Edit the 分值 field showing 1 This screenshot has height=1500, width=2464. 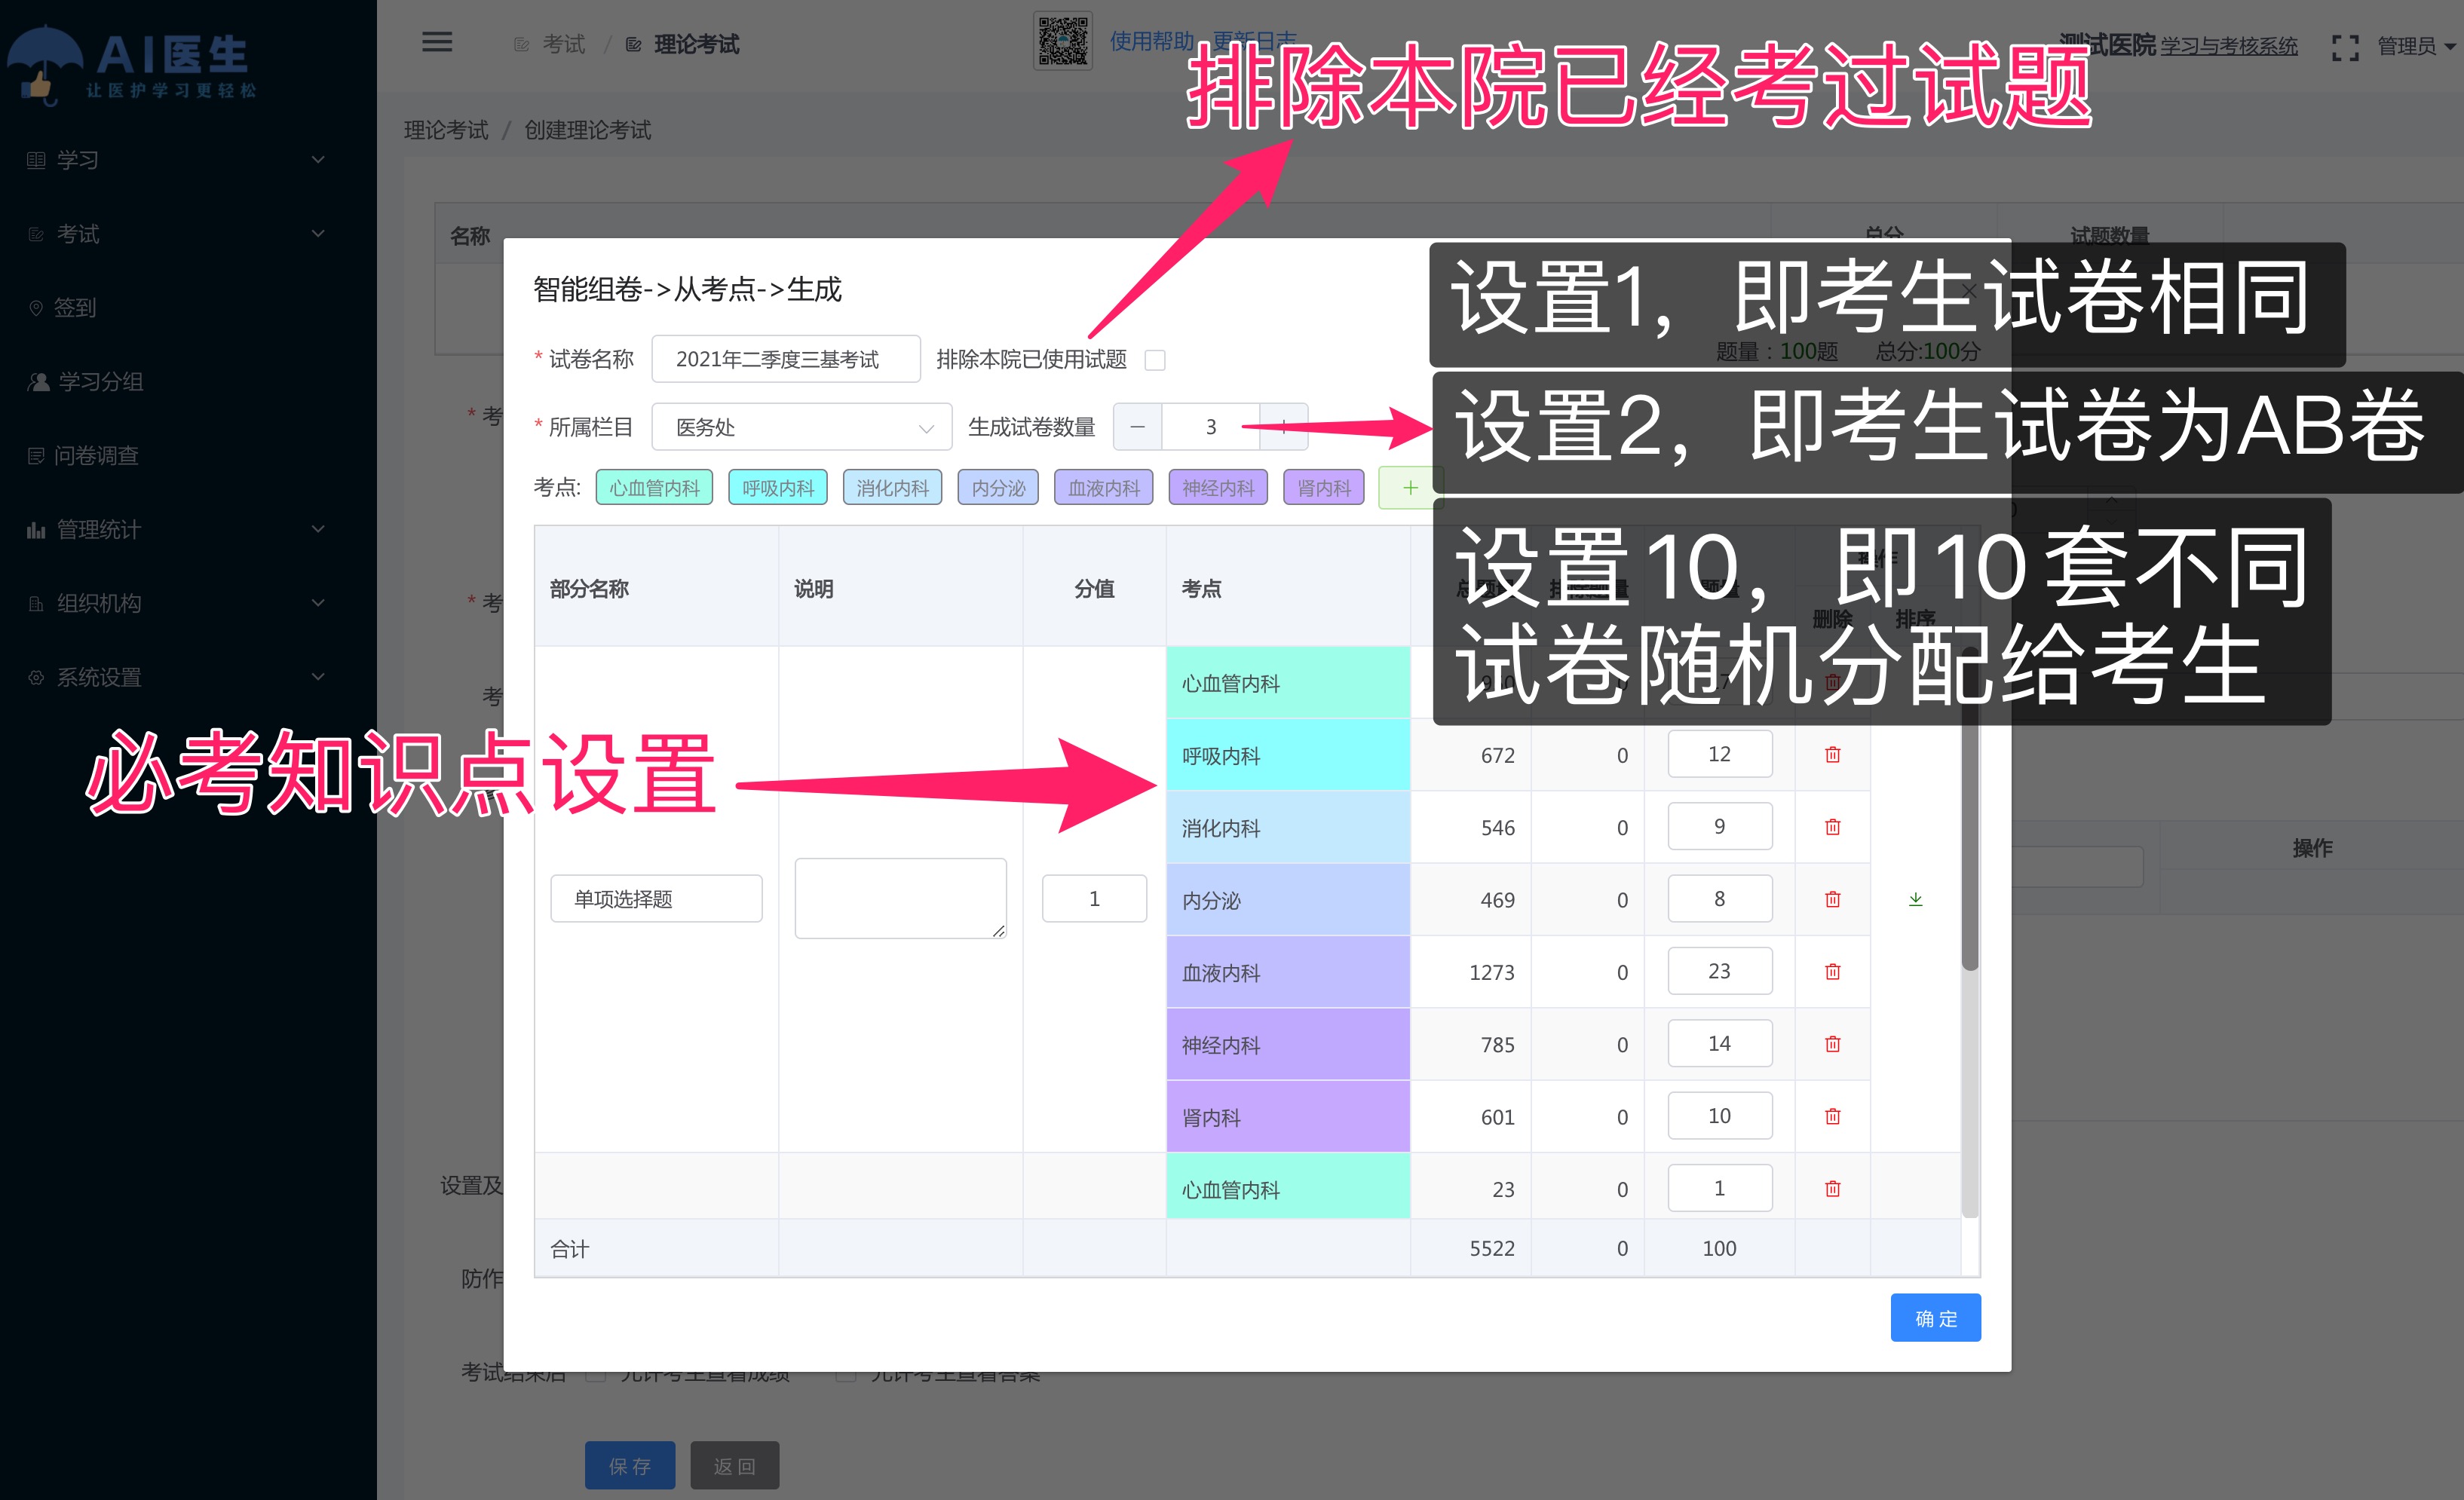1094,899
